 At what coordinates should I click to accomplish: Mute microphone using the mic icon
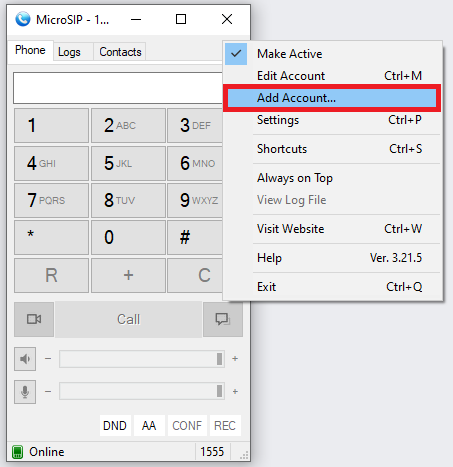(25, 392)
